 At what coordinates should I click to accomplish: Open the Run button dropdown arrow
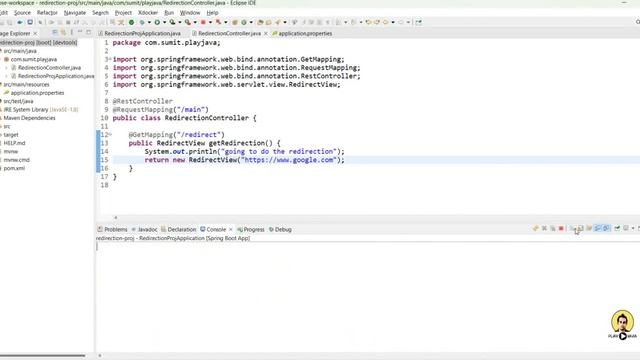coord(164,22)
